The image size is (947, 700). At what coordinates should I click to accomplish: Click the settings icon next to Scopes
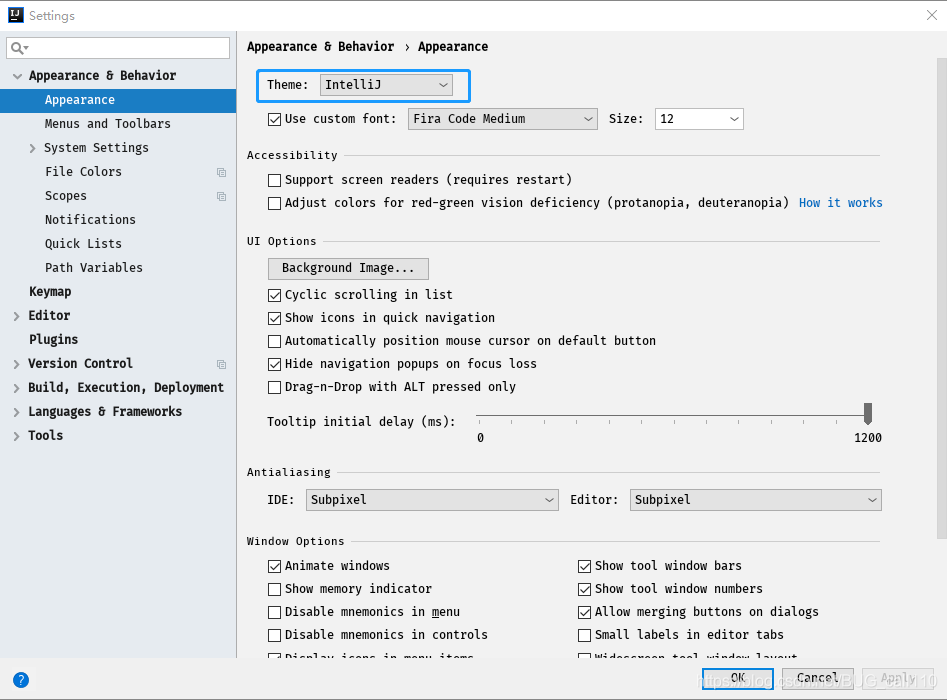(220, 195)
